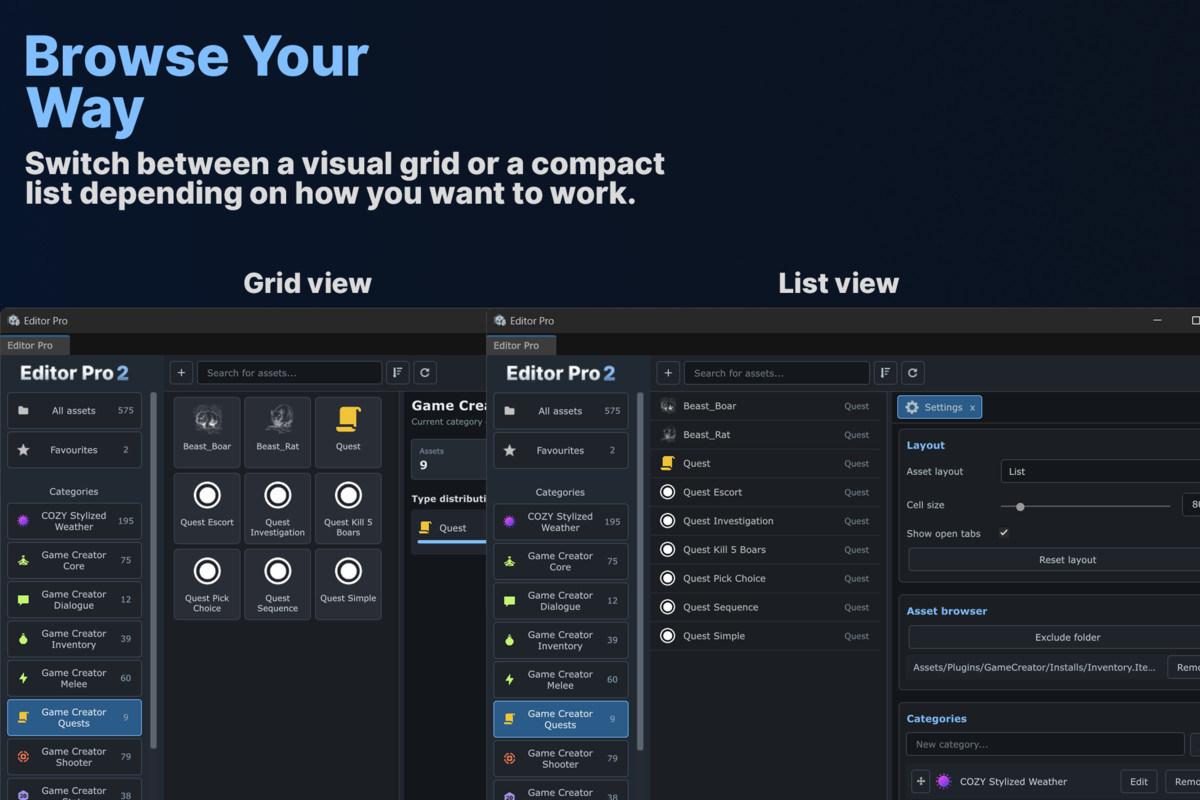Click the New category input field

[1045, 744]
